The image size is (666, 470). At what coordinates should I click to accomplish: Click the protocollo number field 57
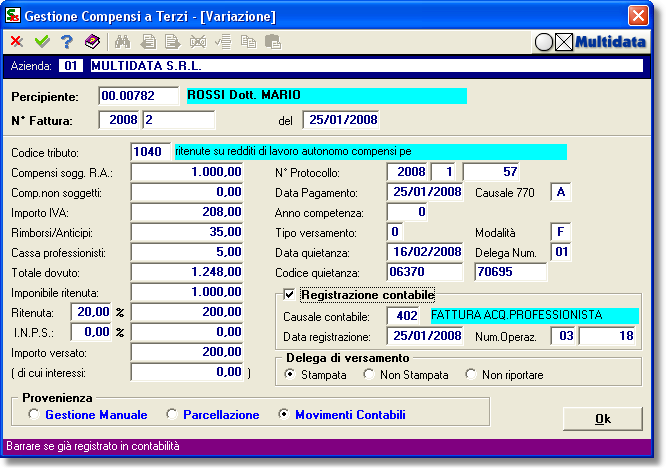(491, 172)
